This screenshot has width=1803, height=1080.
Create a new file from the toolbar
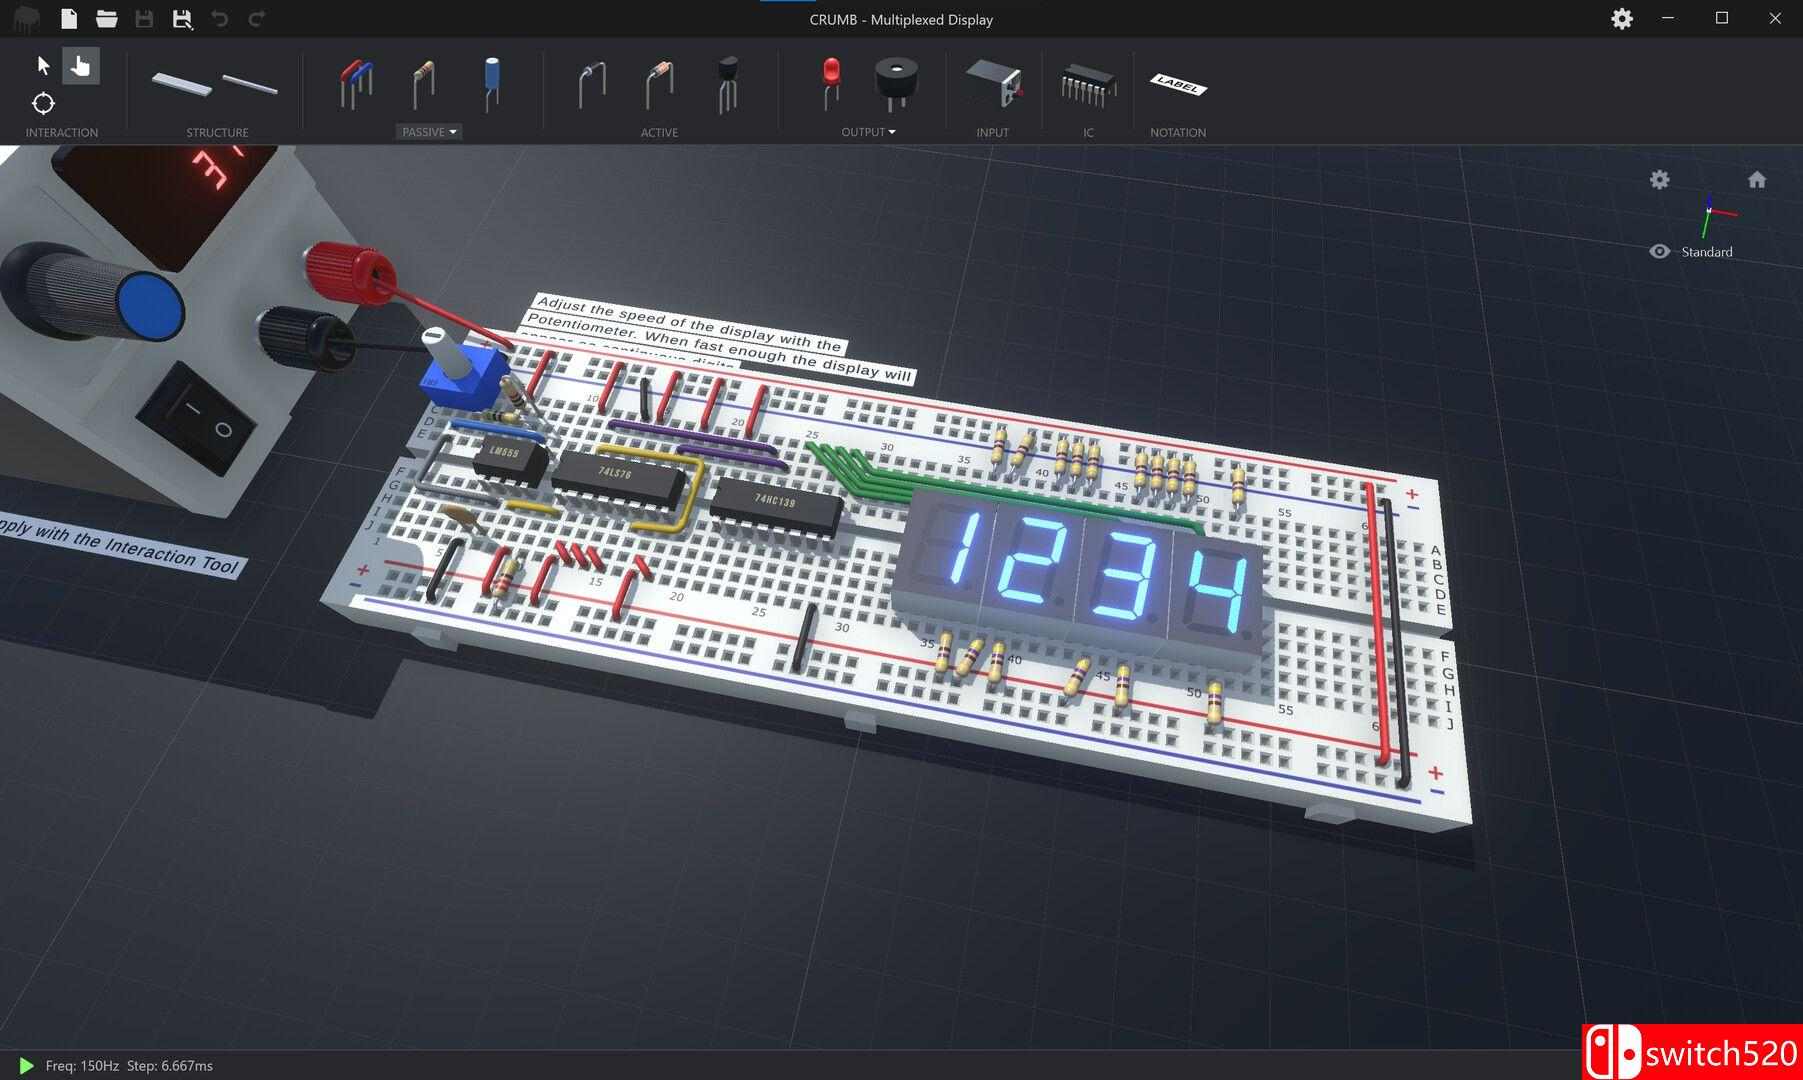coord(68,19)
